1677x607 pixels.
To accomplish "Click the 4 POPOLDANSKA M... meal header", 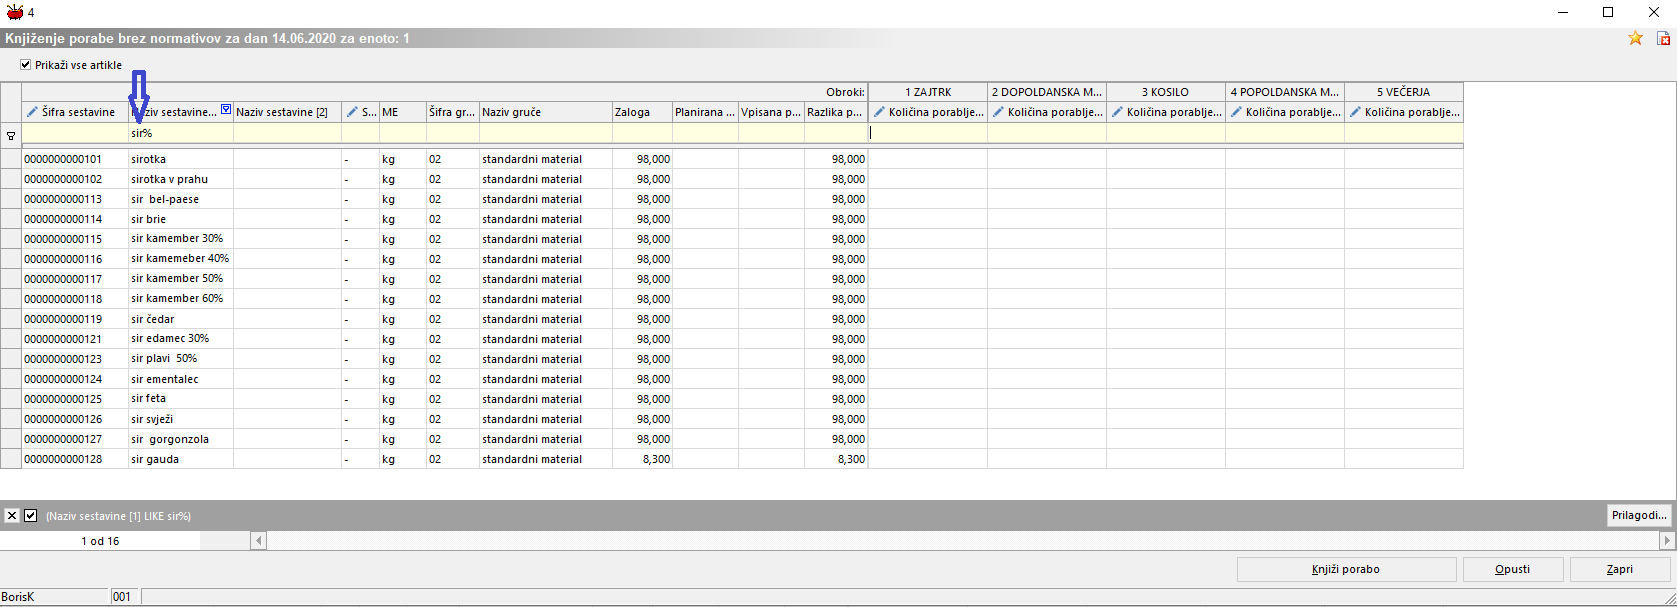I will coord(1285,92).
